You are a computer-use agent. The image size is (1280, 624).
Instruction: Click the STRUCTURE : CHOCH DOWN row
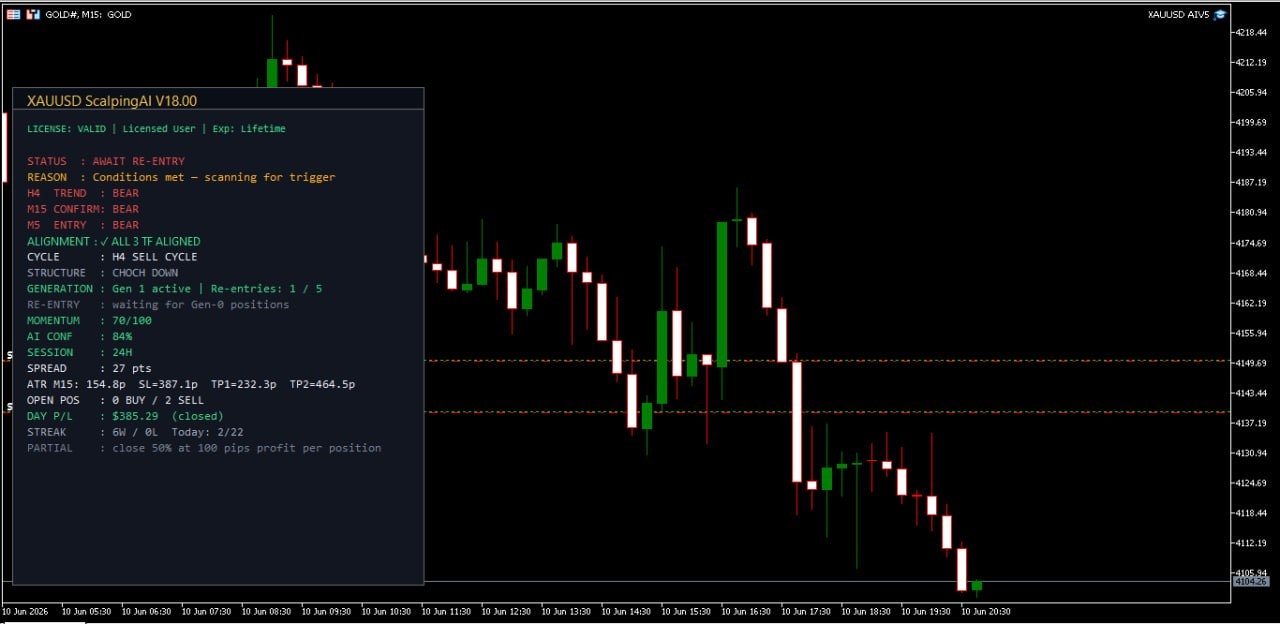(103, 273)
